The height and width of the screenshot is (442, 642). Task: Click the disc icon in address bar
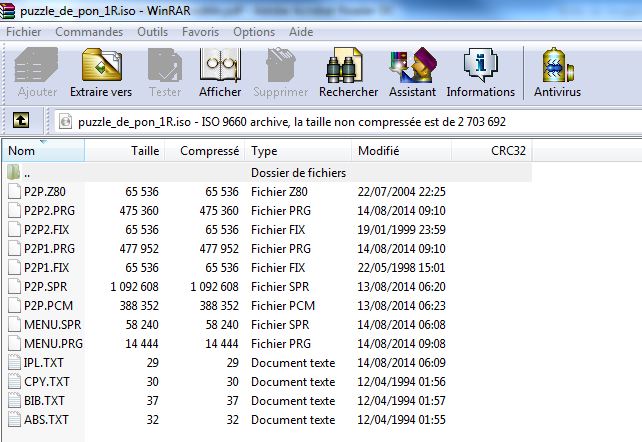pos(65,122)
